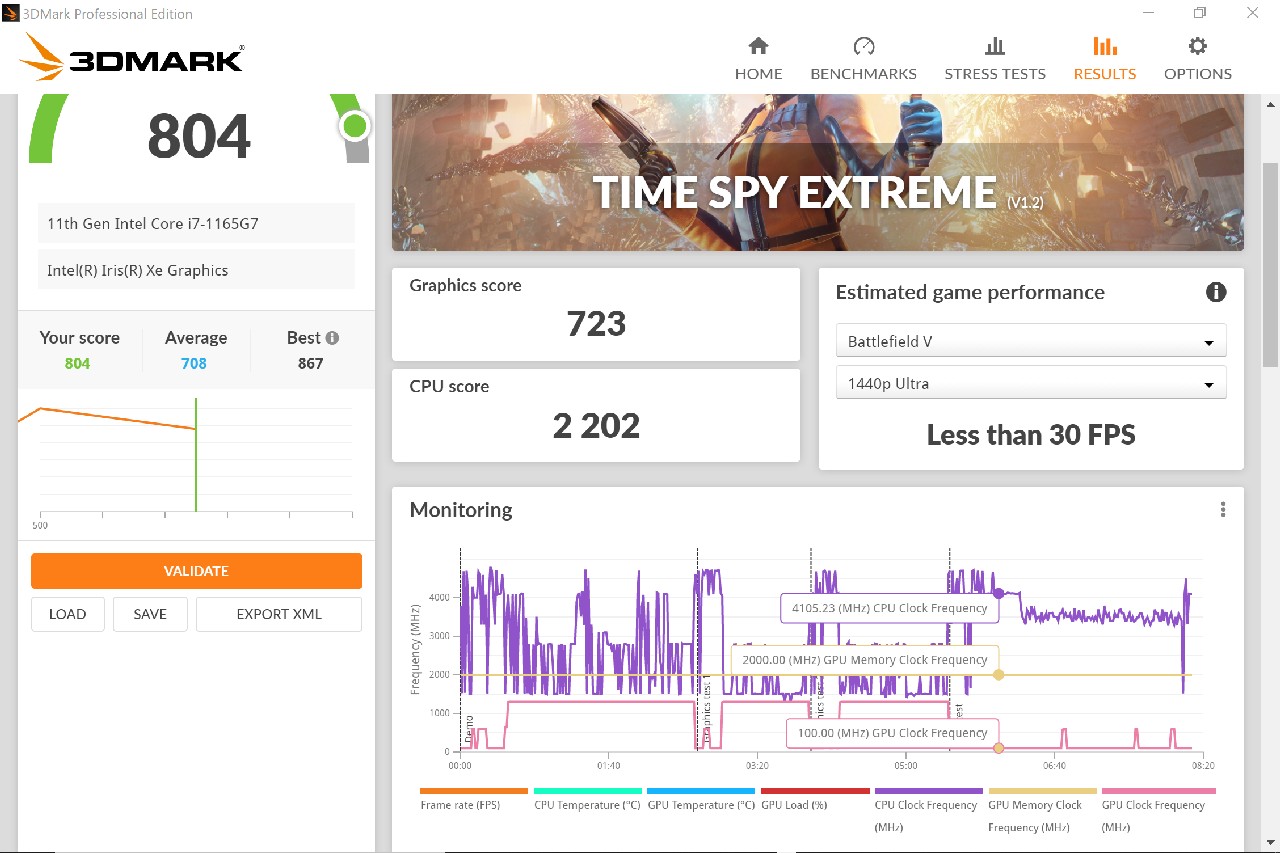Viewport: 1280px width, 853px height.
Task: Click the CPU score value 2 202
Action: pos(596,426)
